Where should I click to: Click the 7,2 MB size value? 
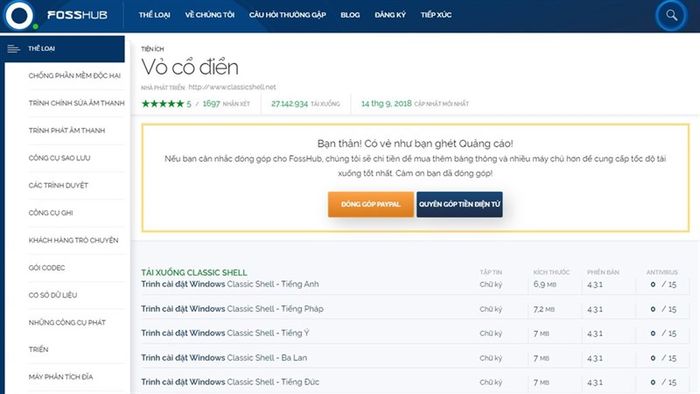pyautogui.click(x=544, y=309)
